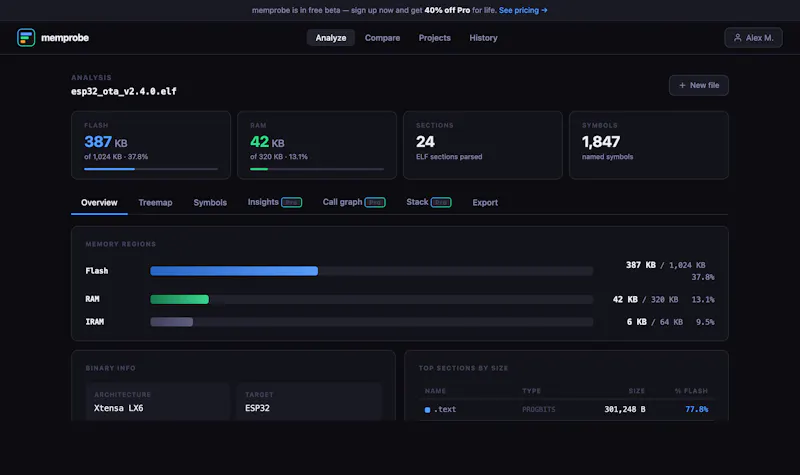
Task: Click the Flash 387 KB summary card
Action: [x=151, y=145]
